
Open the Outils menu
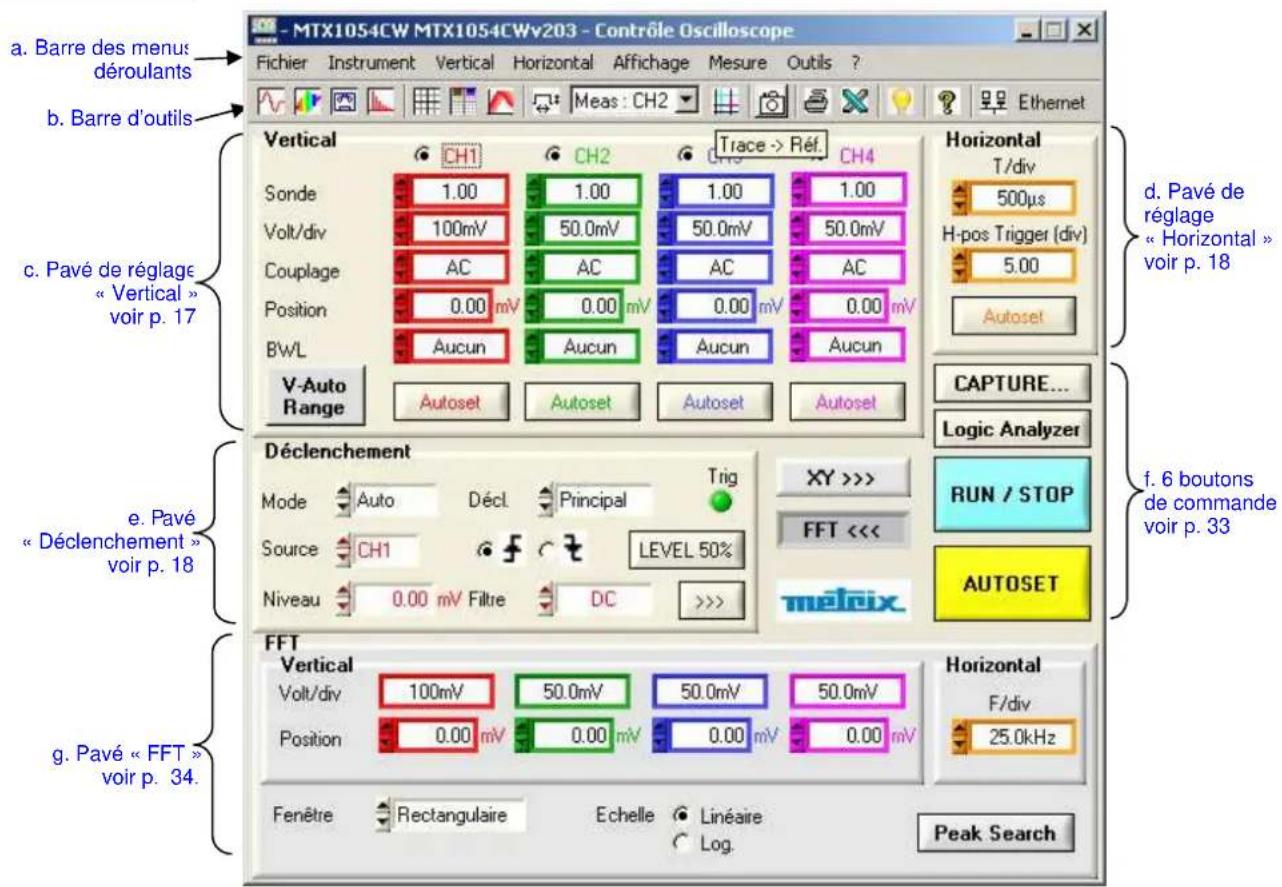coord(811,61)
